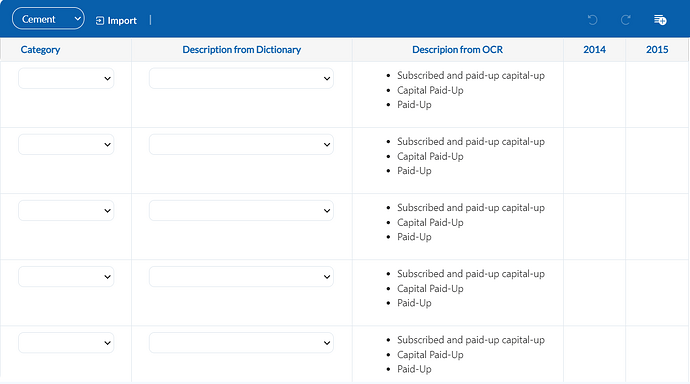Click the Category column header

pyautogui.click(x=40, y=50)
